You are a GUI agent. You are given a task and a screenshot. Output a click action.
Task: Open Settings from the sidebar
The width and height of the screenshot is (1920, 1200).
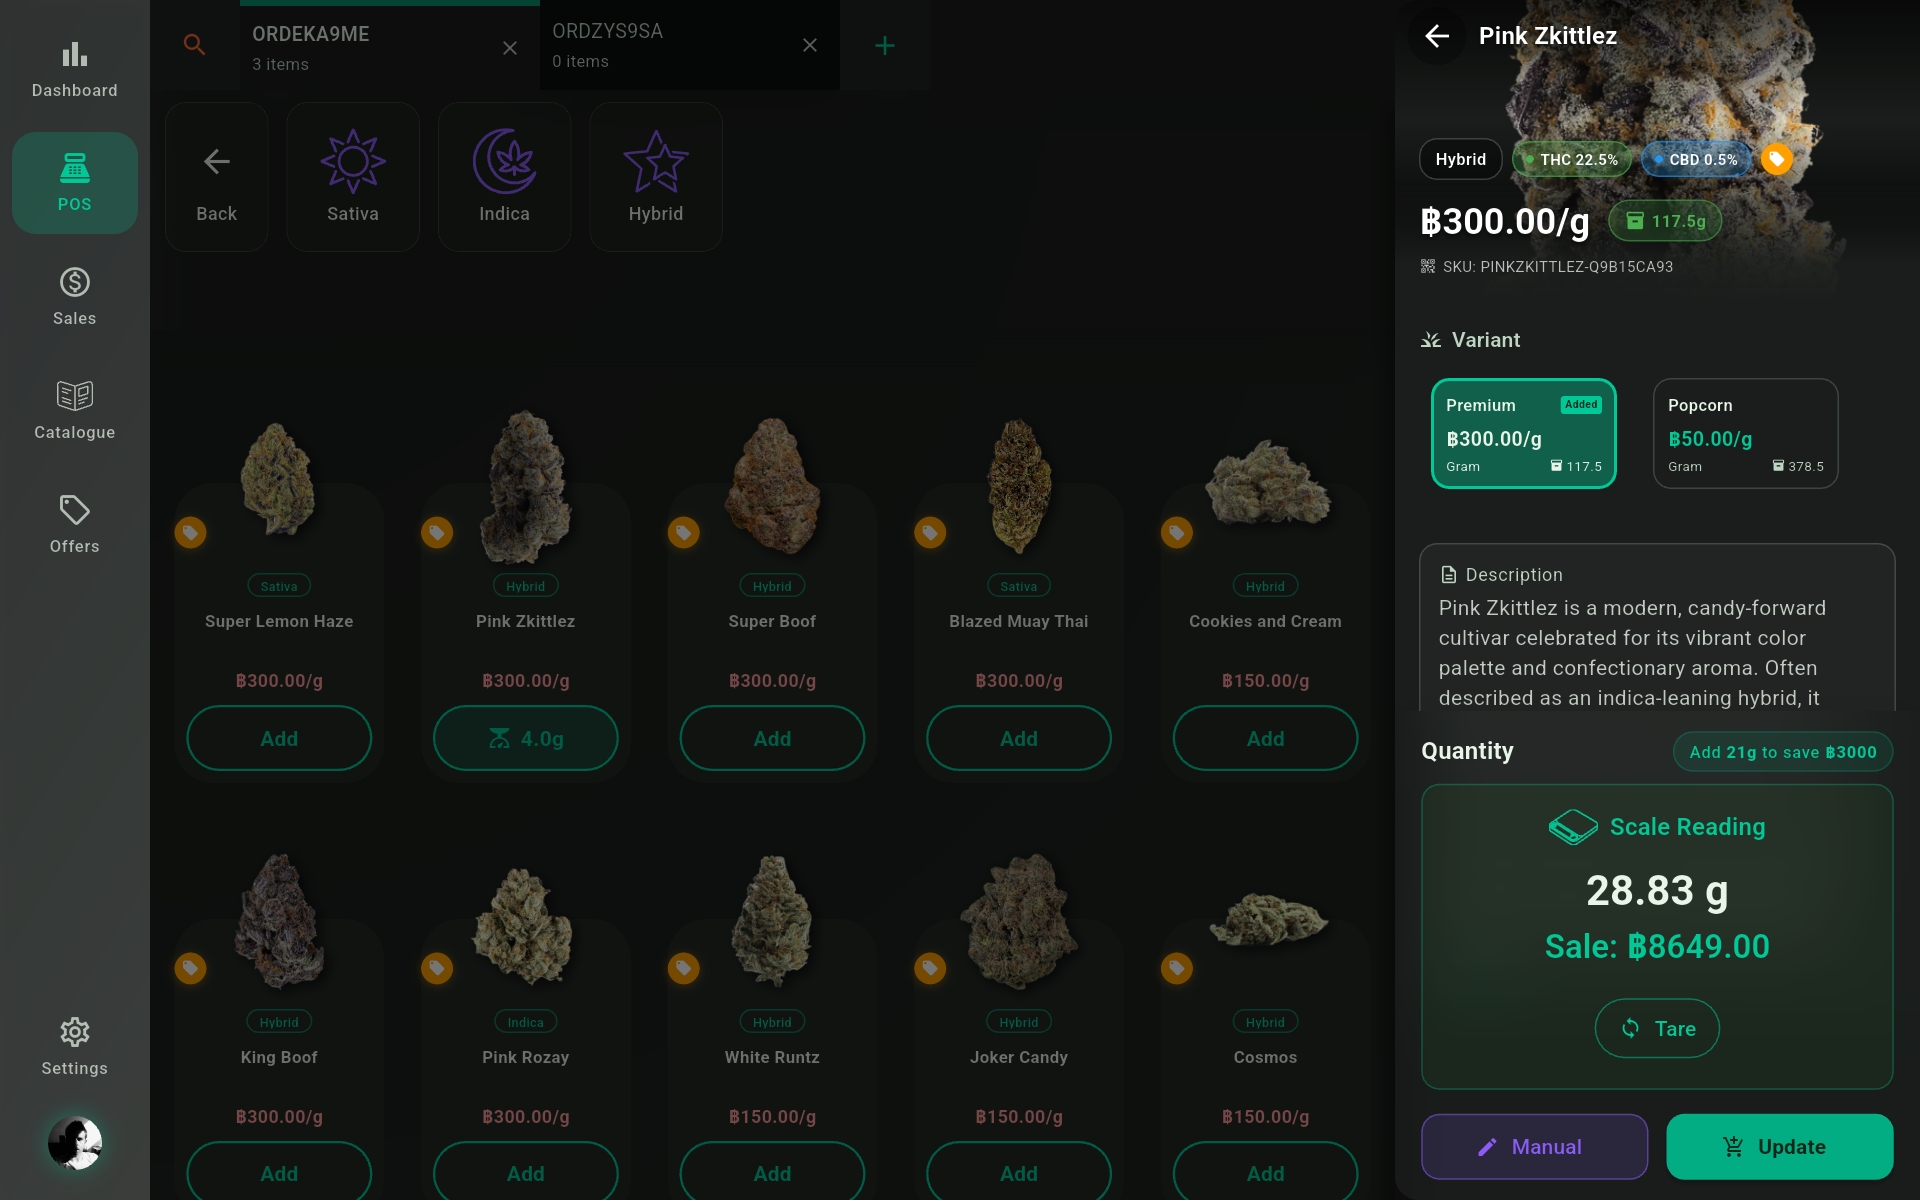[x=74, y=1045]
